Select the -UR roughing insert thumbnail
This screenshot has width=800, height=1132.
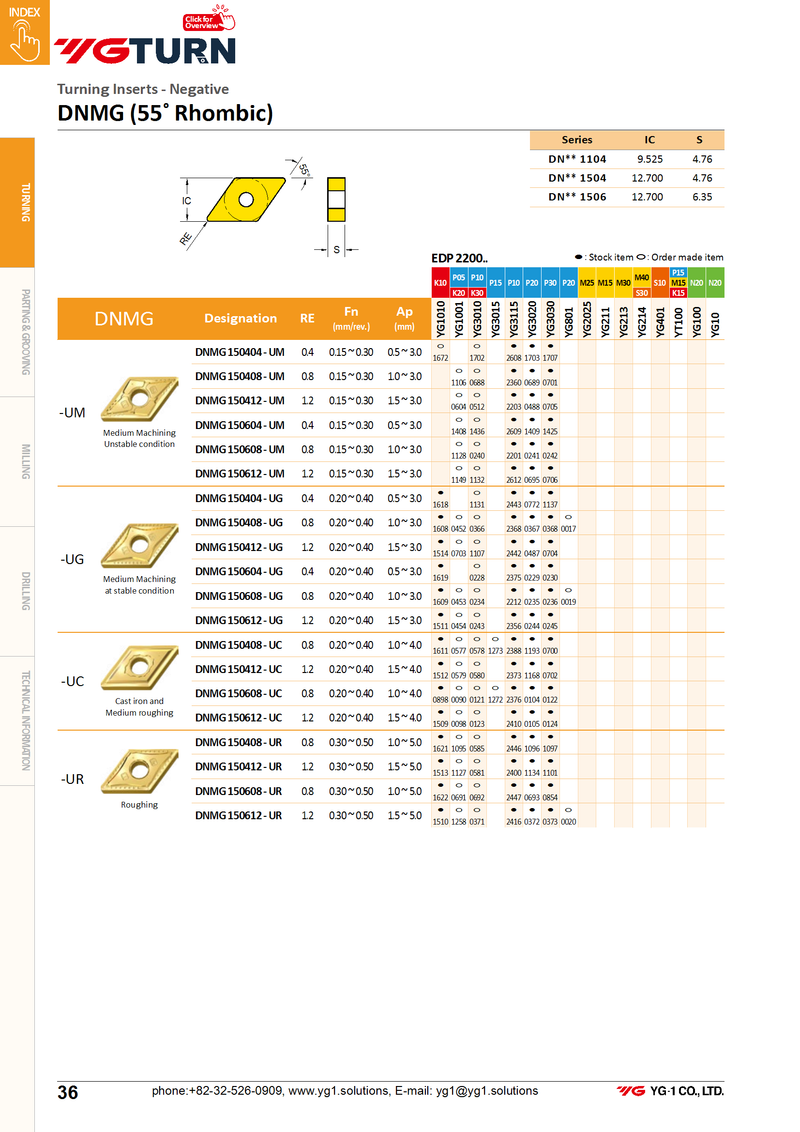pyautogui.click(x=139, y=768)
